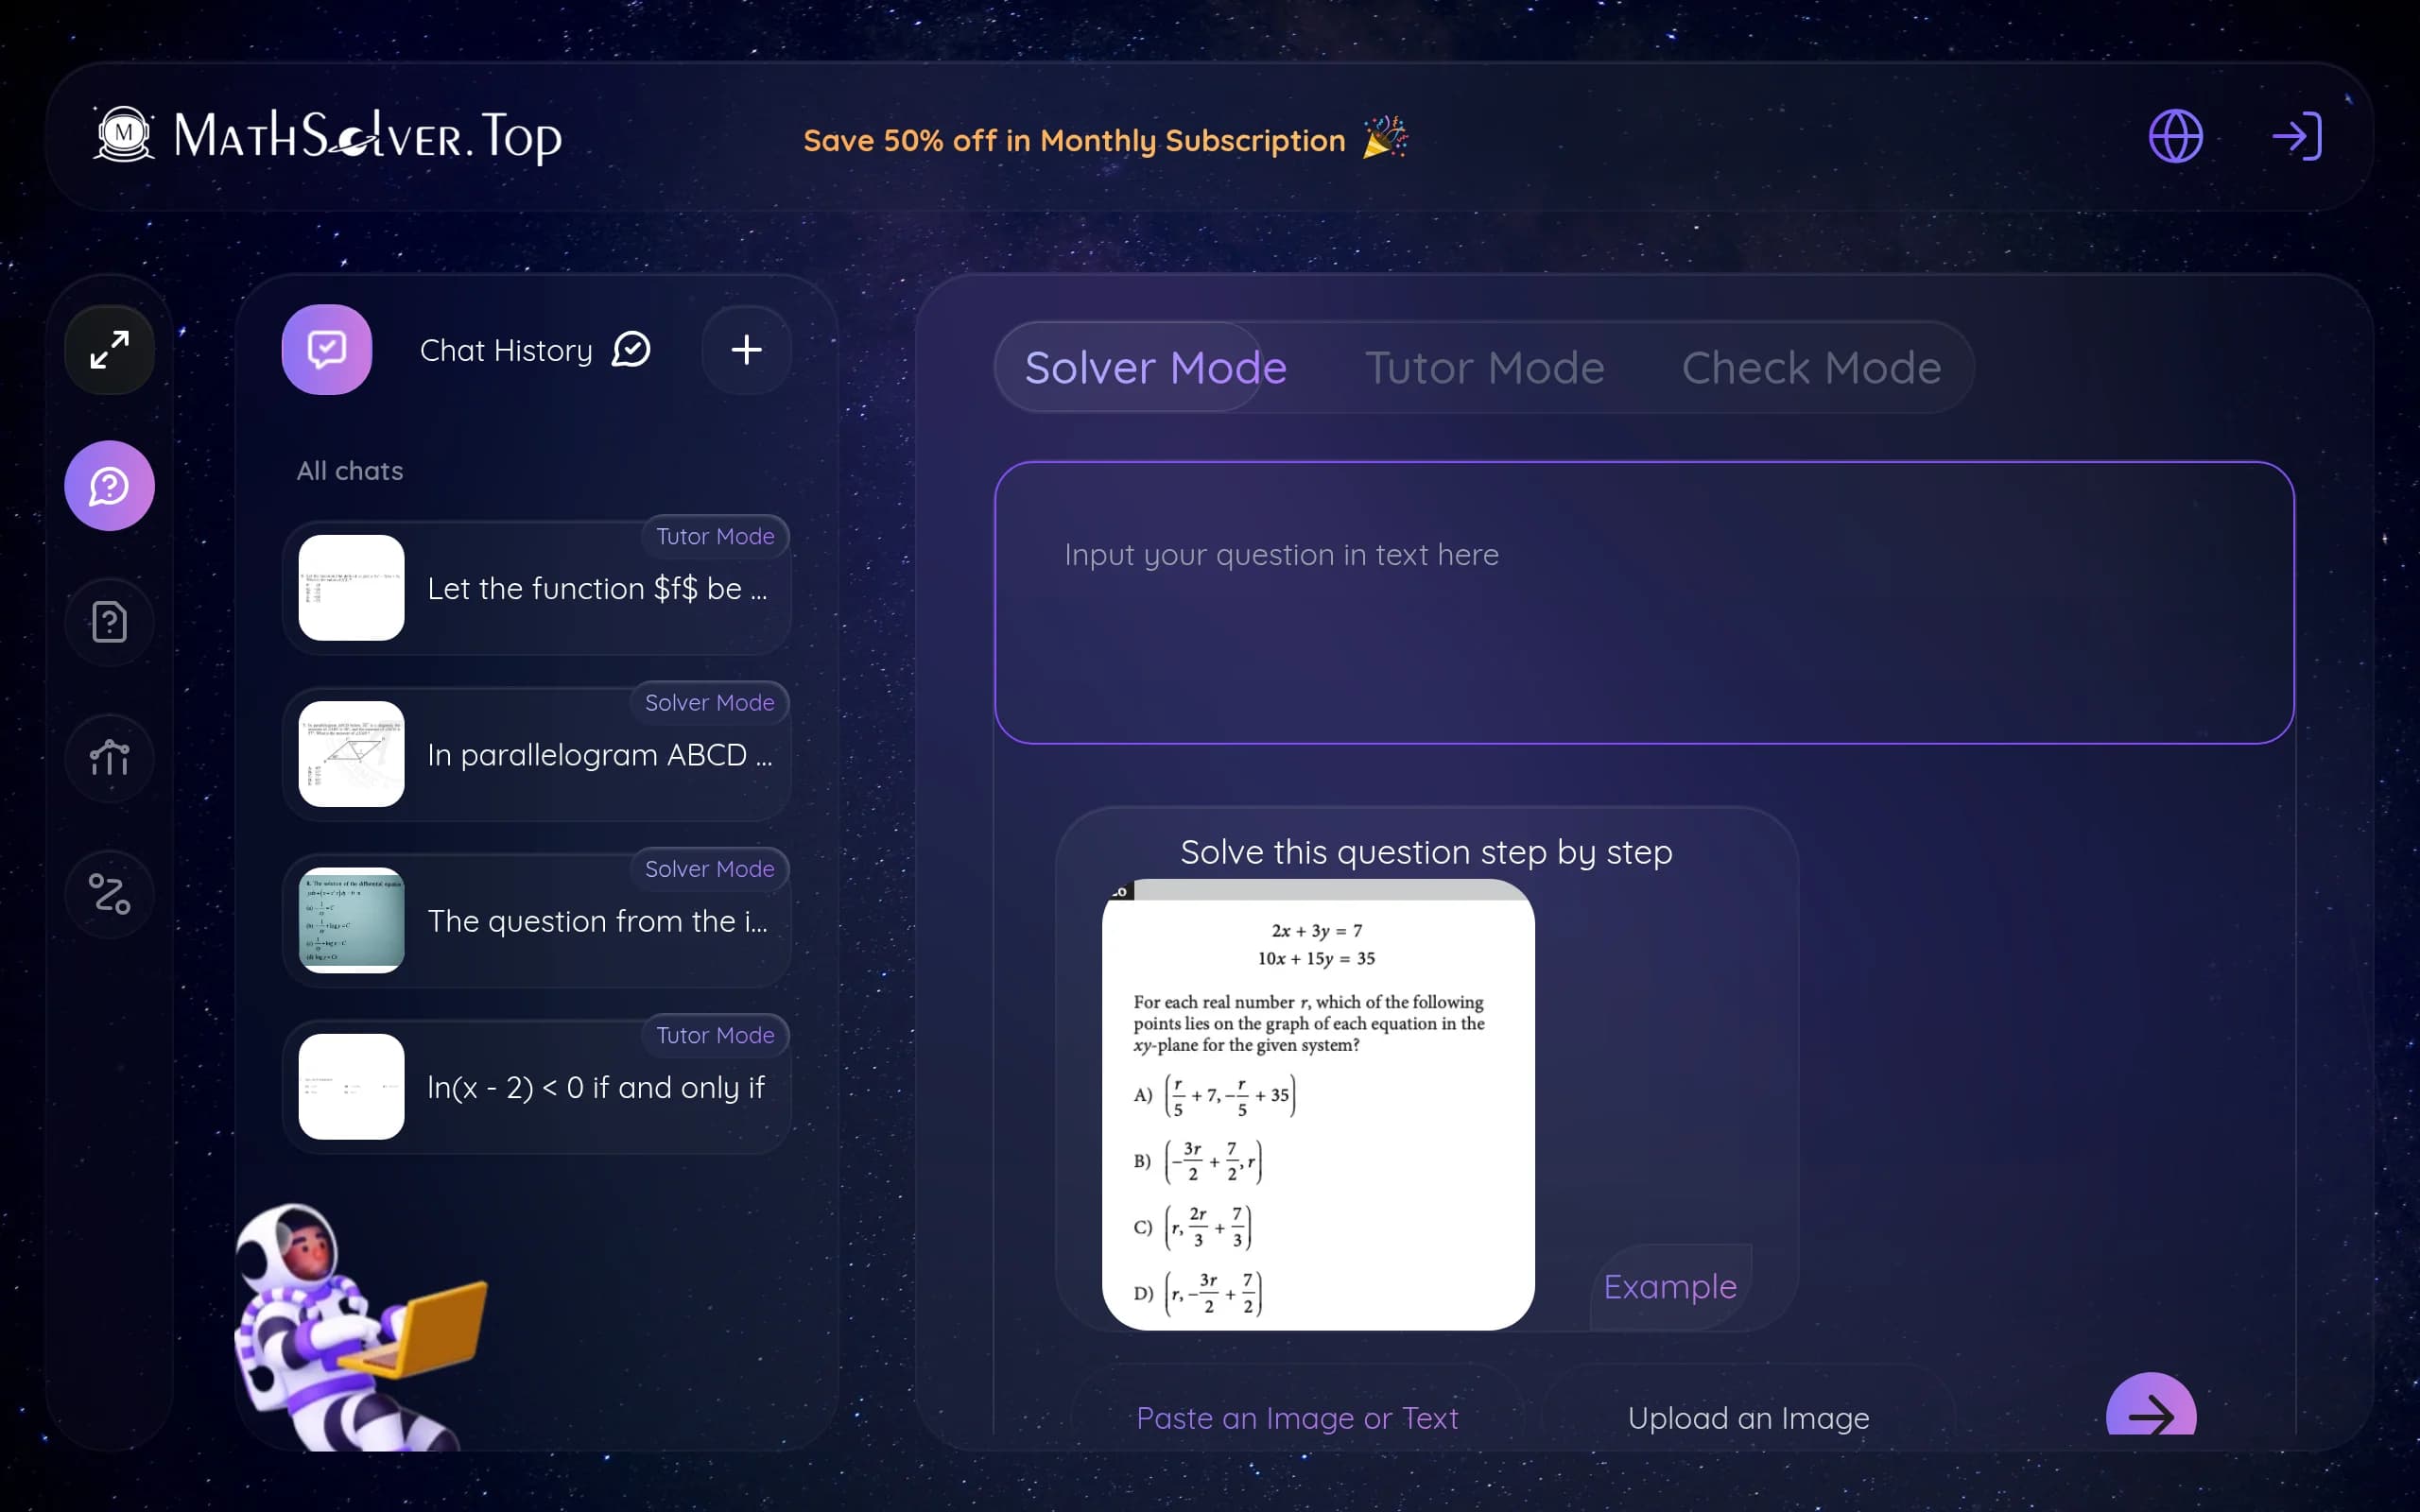Focus the question text input field
This screenshot has width=2420, height=1512.
pyautogui.click(x=1644, y=602)
